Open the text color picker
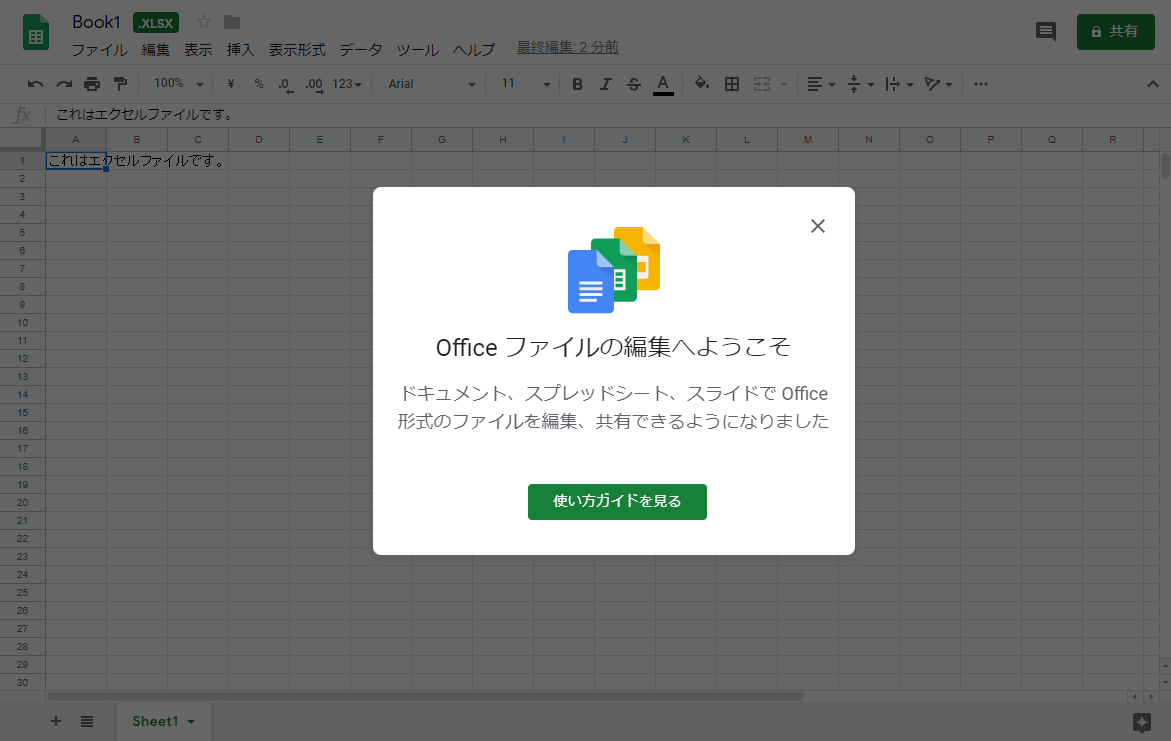1171x741 pixels. [x=663, y=84]
